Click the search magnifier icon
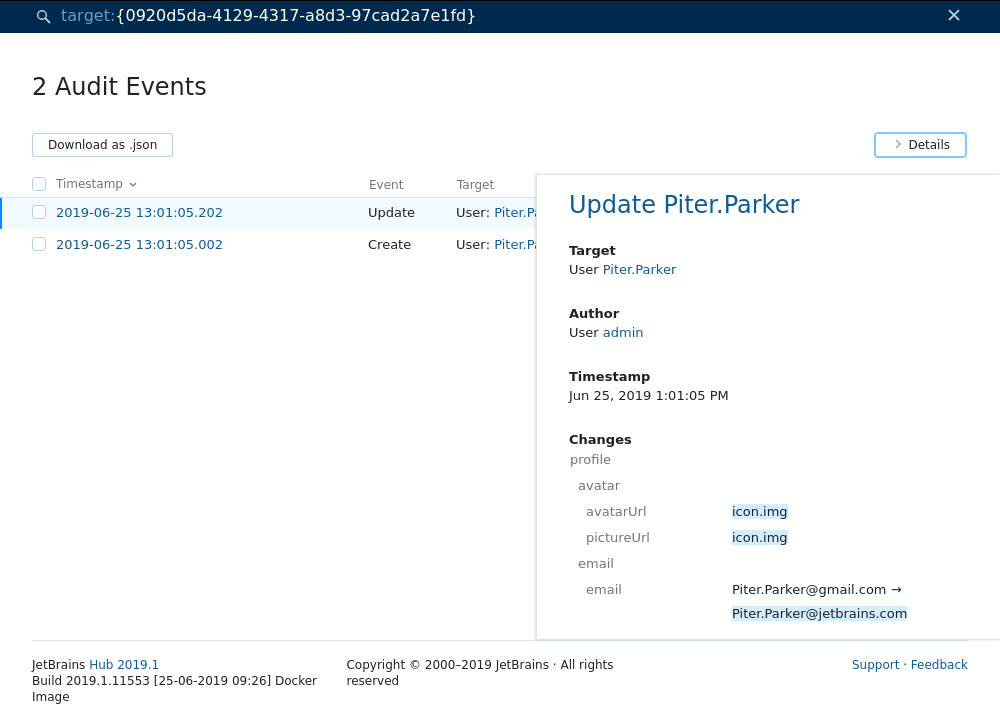 pyautogui.click(x=42, y=16)
